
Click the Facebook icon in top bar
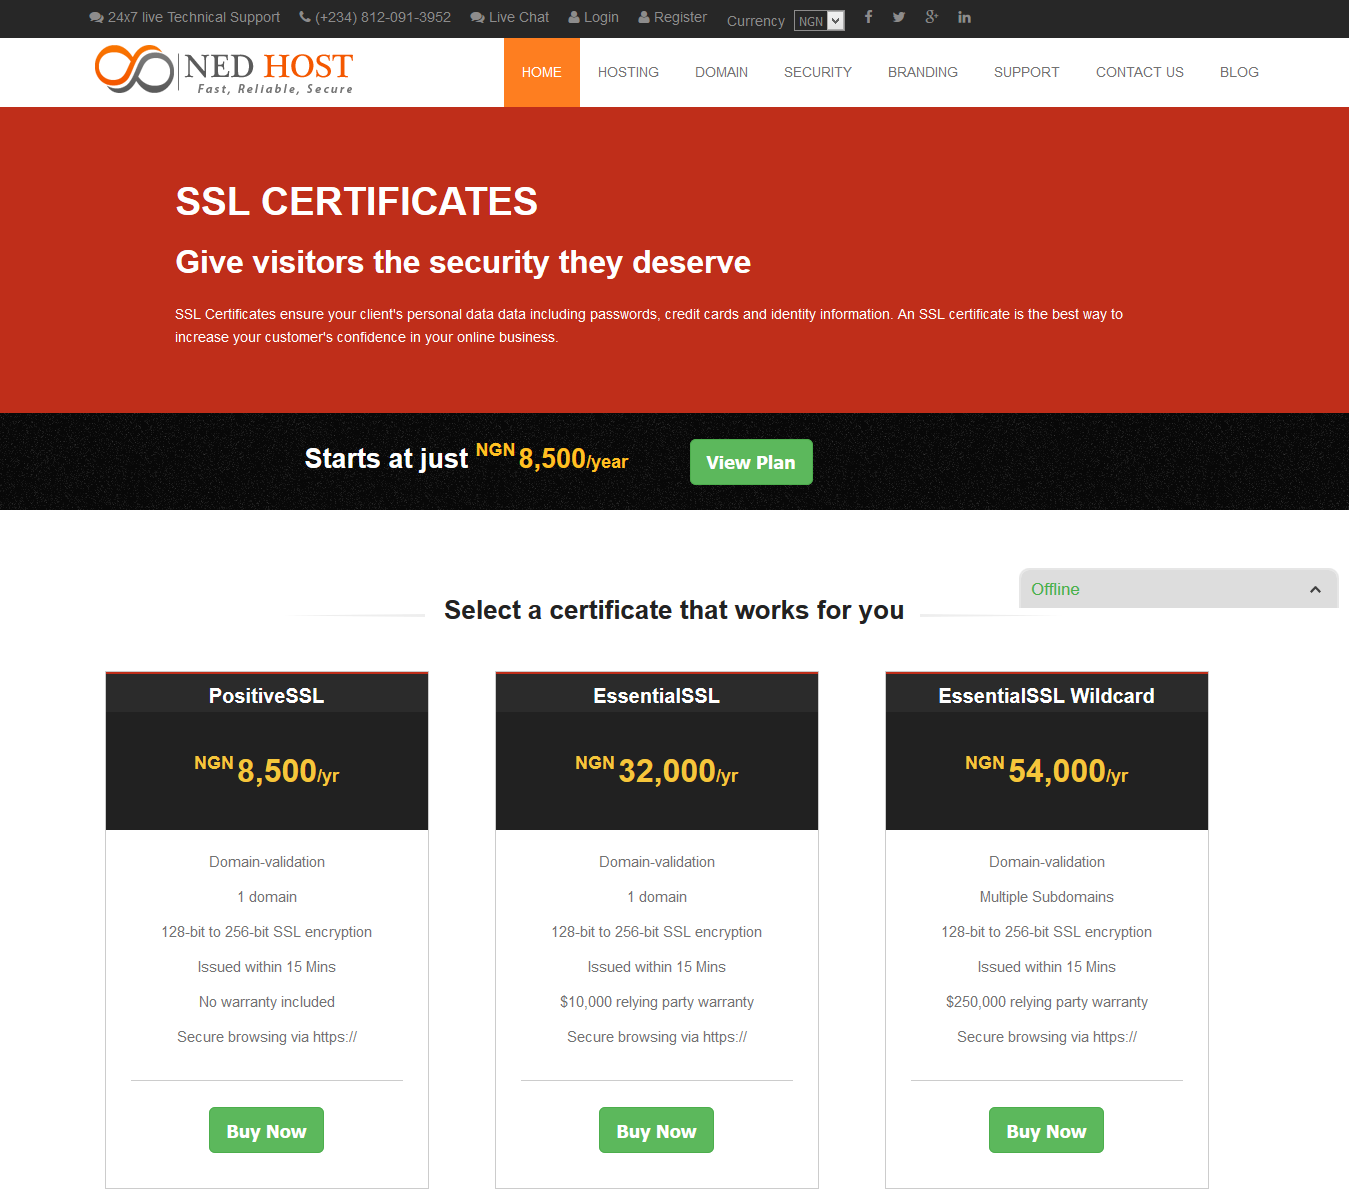pyautogui.click(x=868, y=17)
